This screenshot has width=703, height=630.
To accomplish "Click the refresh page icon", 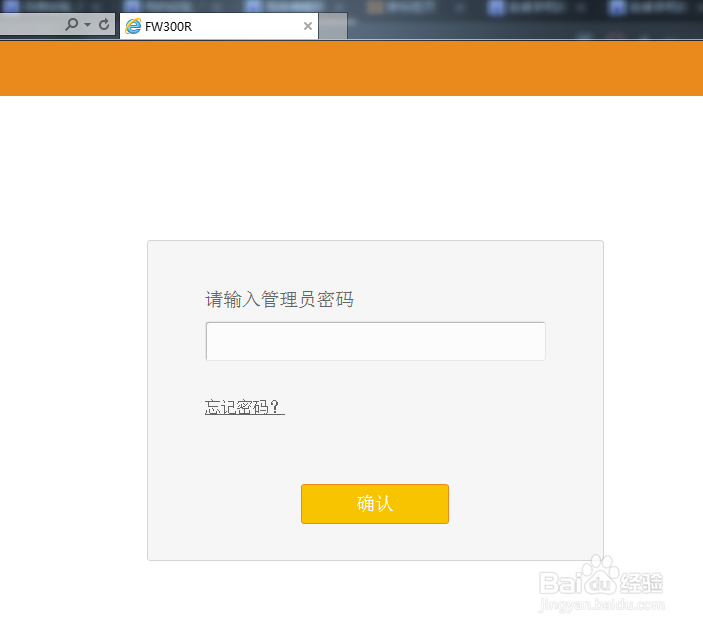I will [104, 24].
